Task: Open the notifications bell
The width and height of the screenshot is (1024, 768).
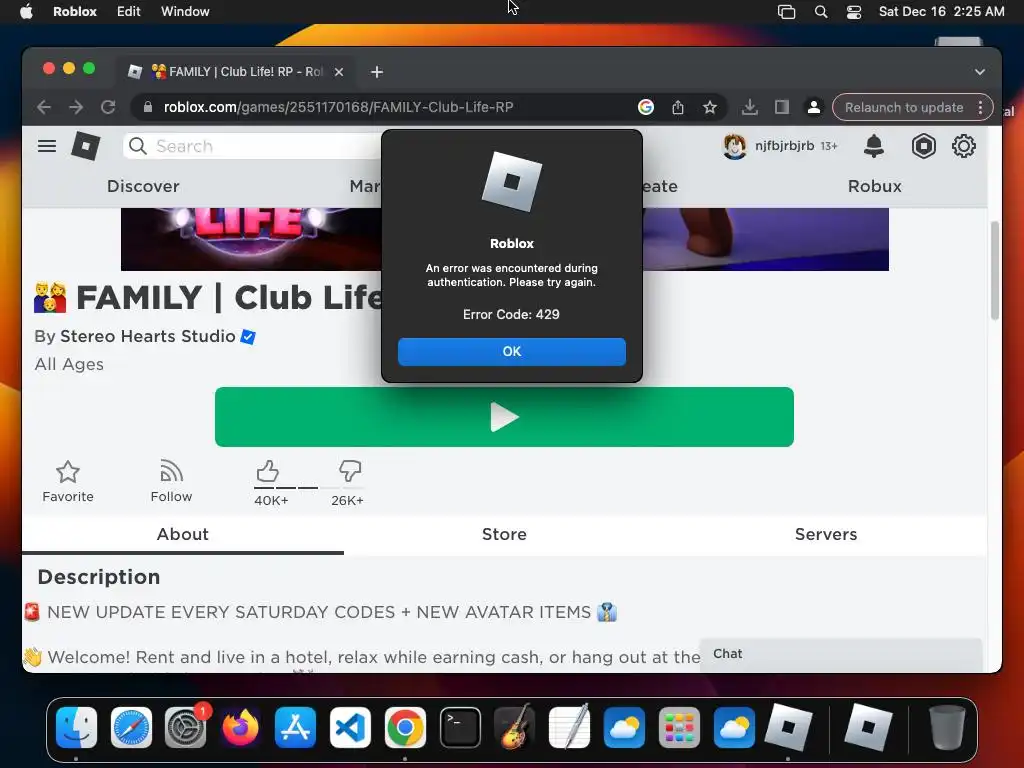Action: coord(874,146)
